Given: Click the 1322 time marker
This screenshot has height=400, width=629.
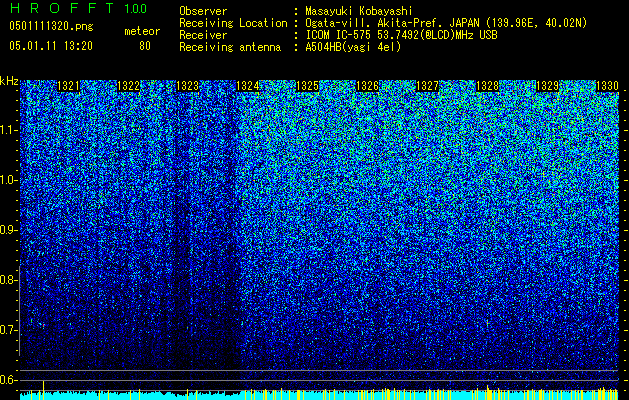Looking at the screenshot, I should pos(128,86).
